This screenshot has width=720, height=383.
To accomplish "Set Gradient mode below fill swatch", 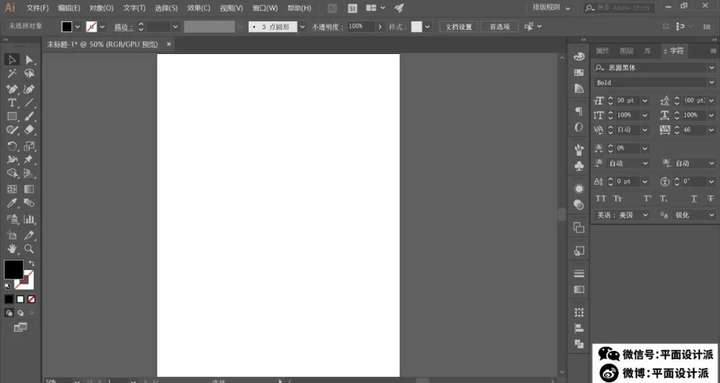I will click(x=20, y=299).
